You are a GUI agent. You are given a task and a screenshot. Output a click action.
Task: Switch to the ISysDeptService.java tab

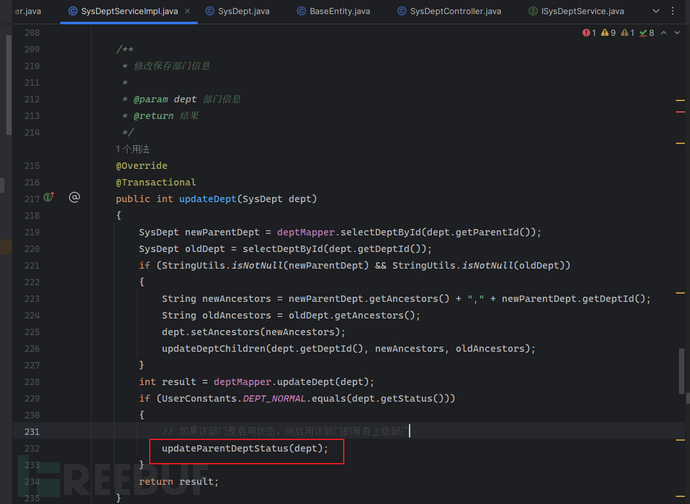(x=576, y=11)
